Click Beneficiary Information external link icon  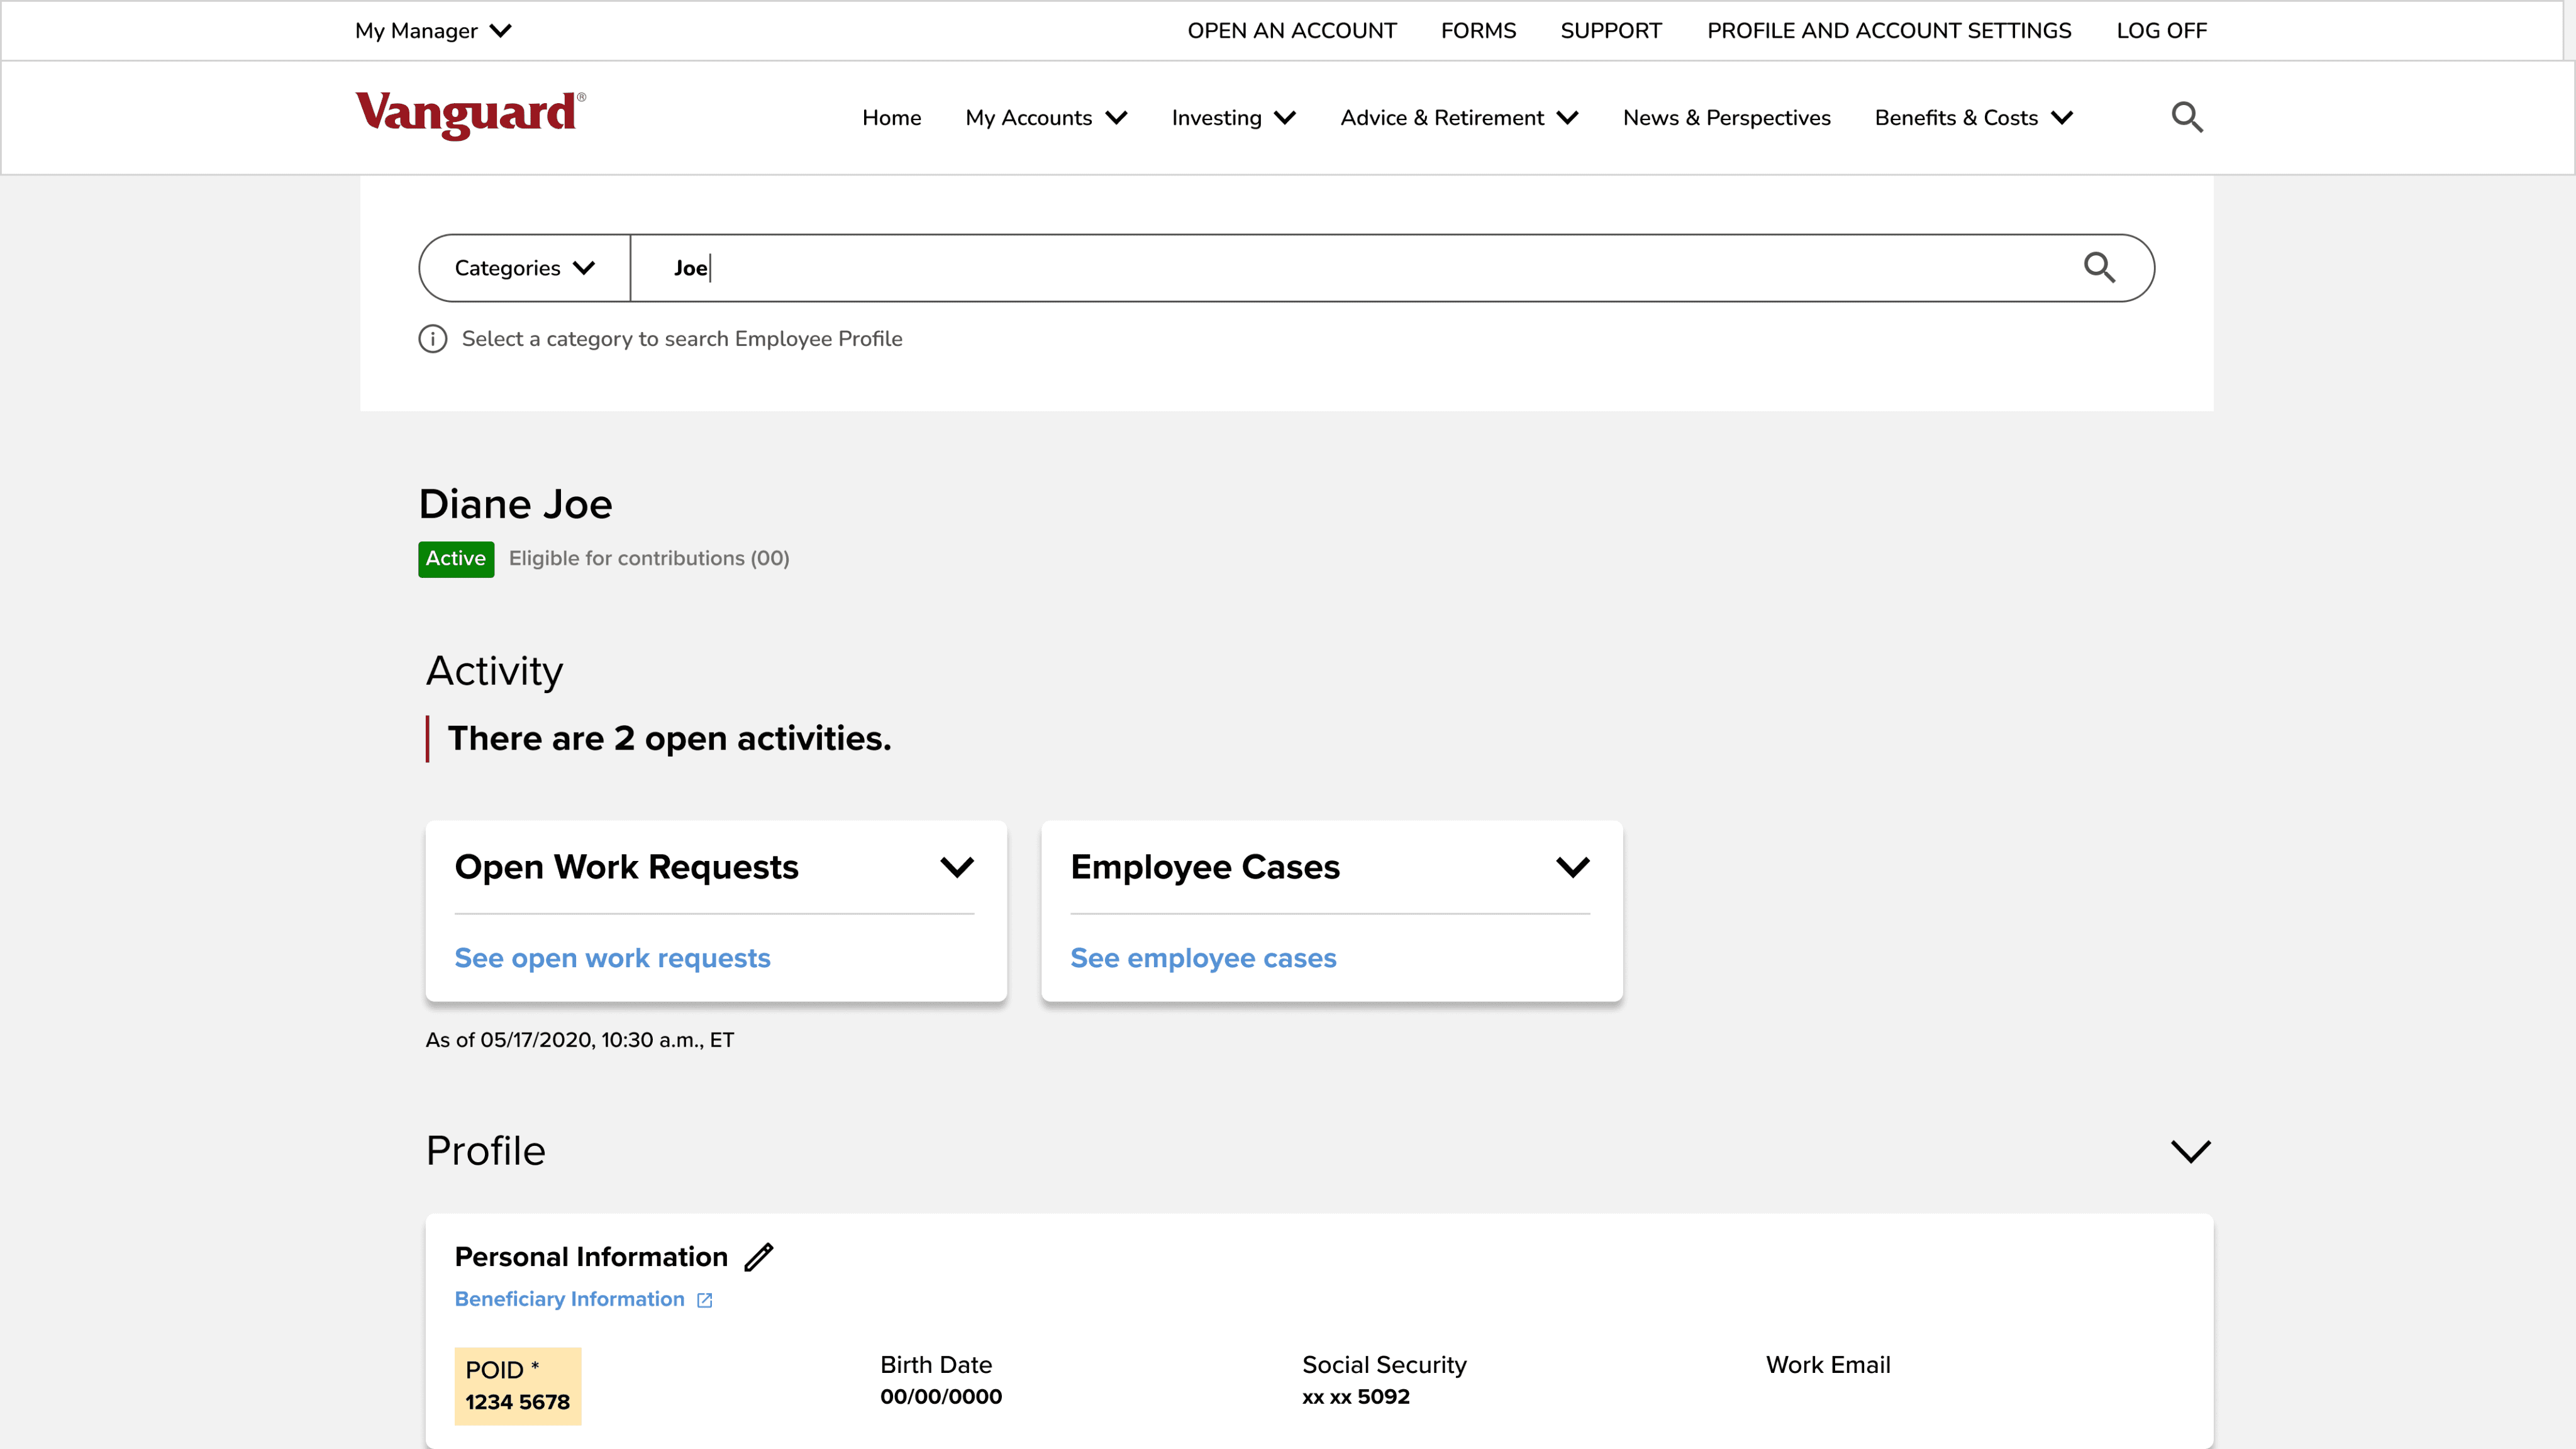tap(705, 1300)
